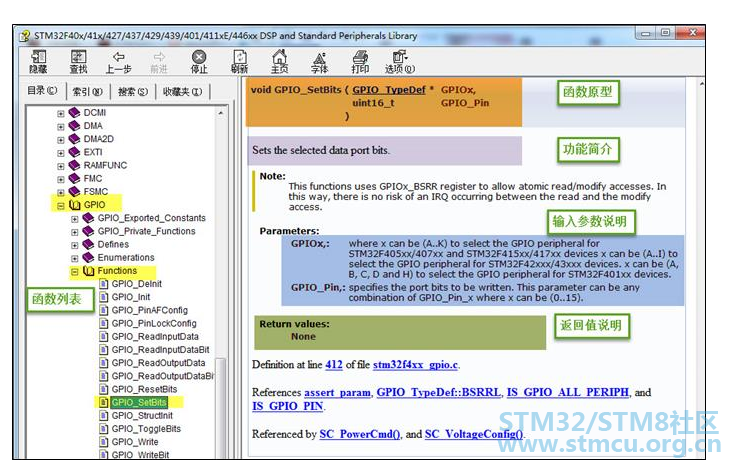
Task: Collapse the GPIO tree node
Action: (61, 205)
